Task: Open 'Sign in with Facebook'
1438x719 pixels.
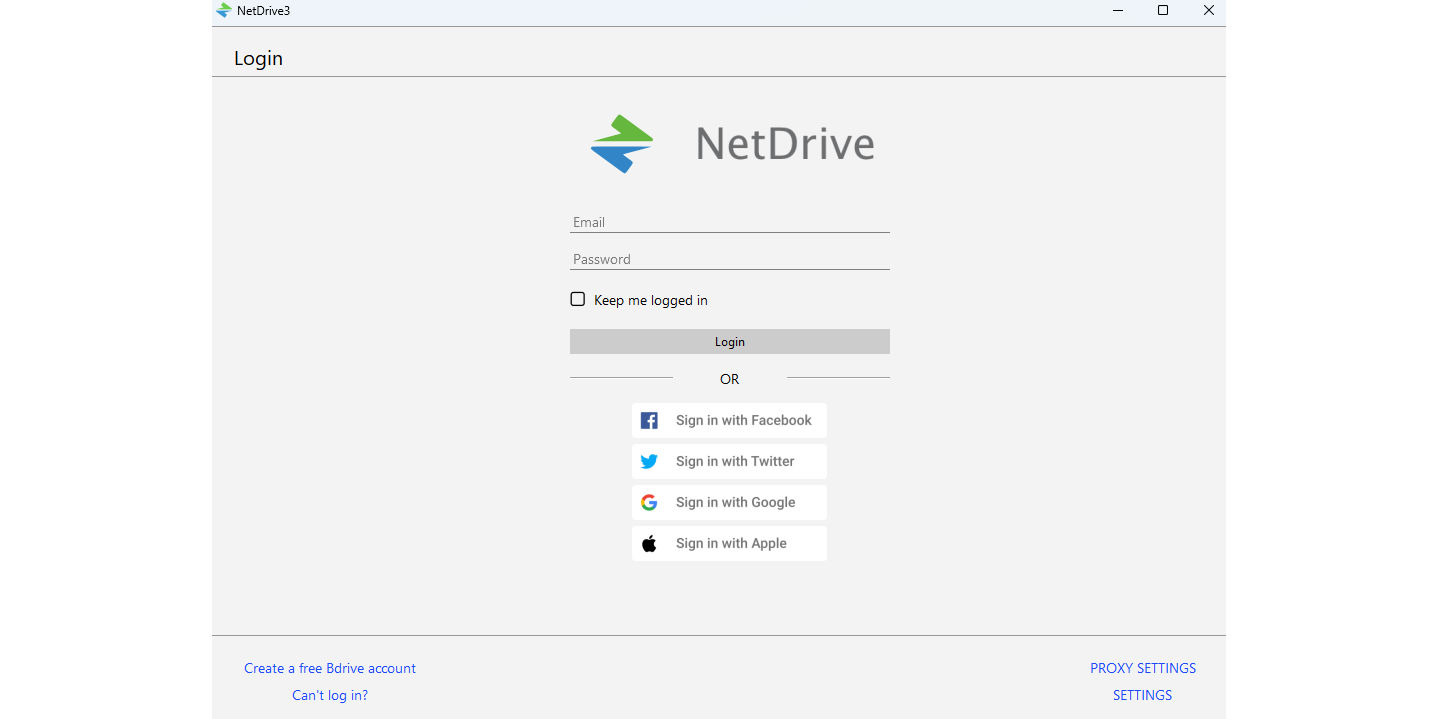Action: click(x=729, y=420)
